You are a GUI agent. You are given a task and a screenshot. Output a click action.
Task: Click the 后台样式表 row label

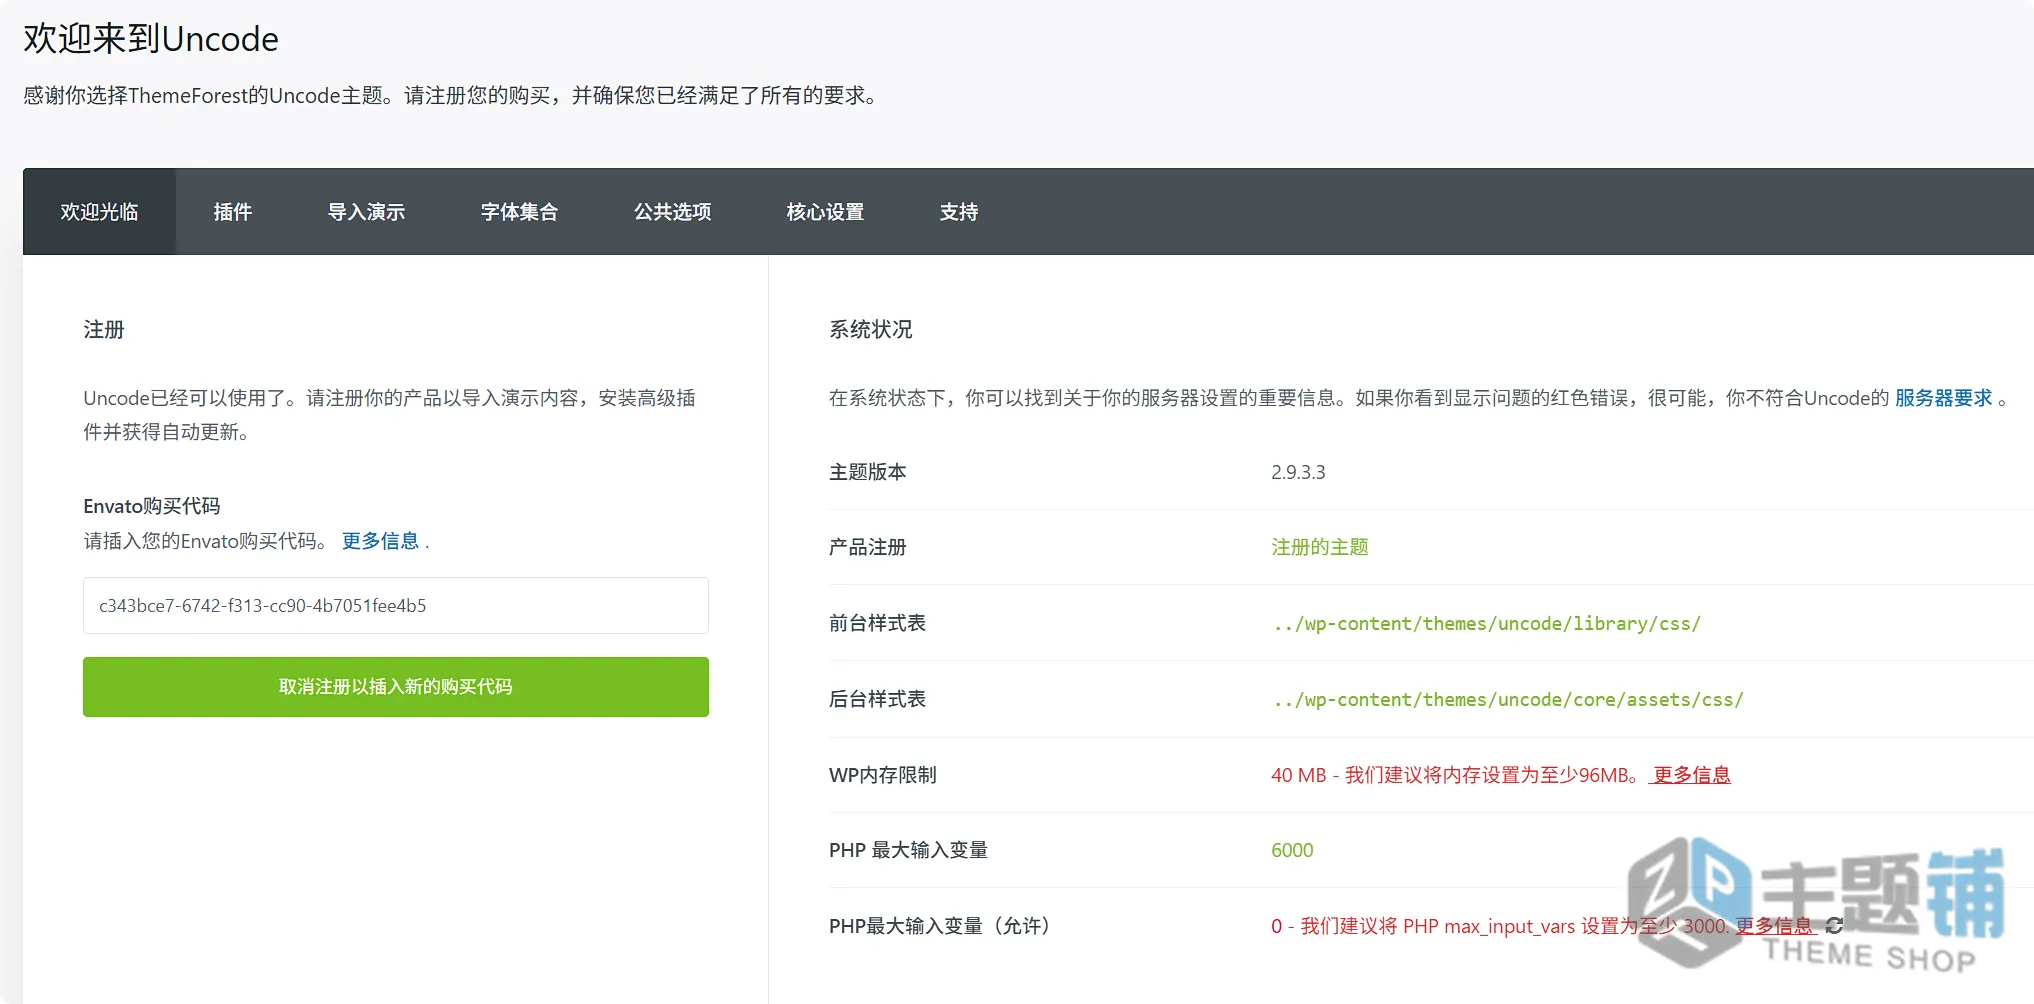point(877,699)
